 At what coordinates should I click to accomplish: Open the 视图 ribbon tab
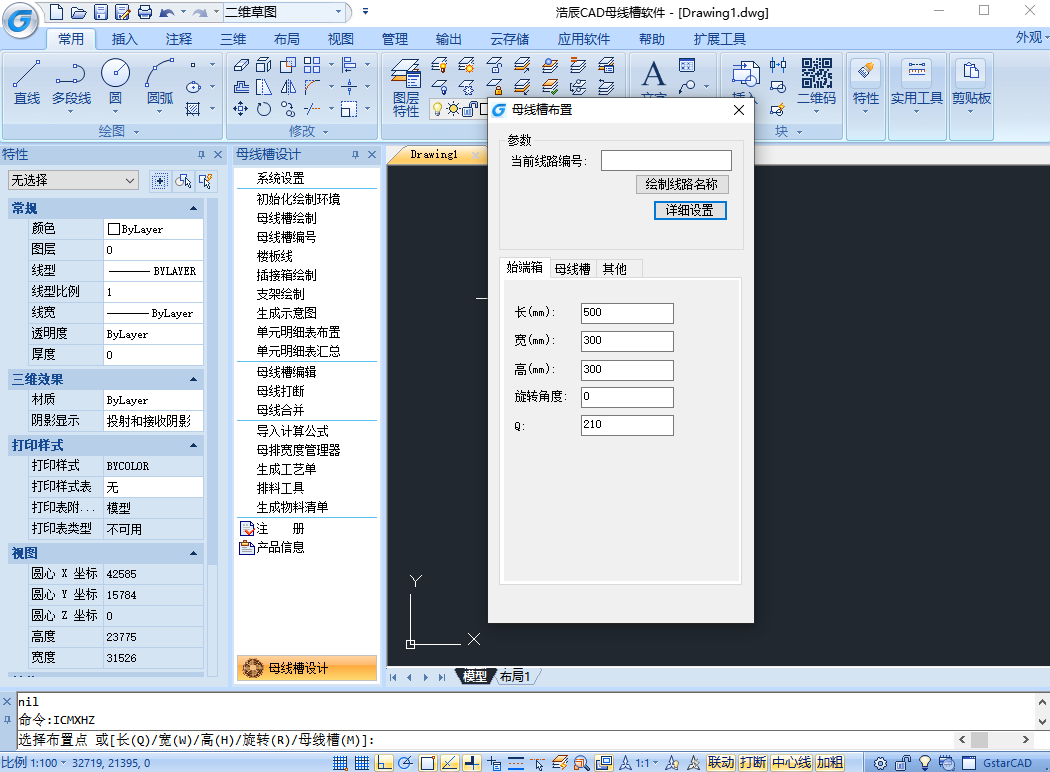pyautogui.click(x=340, y=39)
